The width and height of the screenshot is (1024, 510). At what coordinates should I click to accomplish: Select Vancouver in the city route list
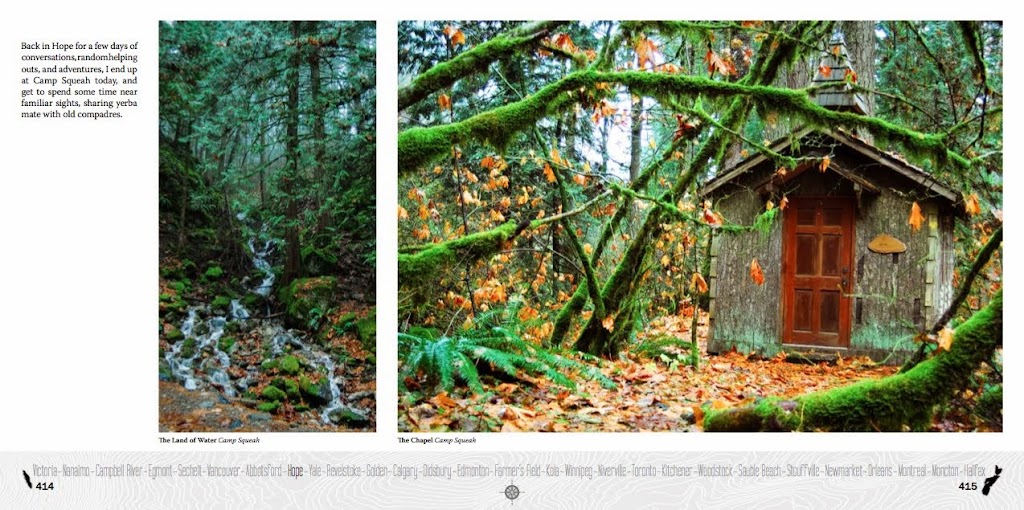coord(223,471)
